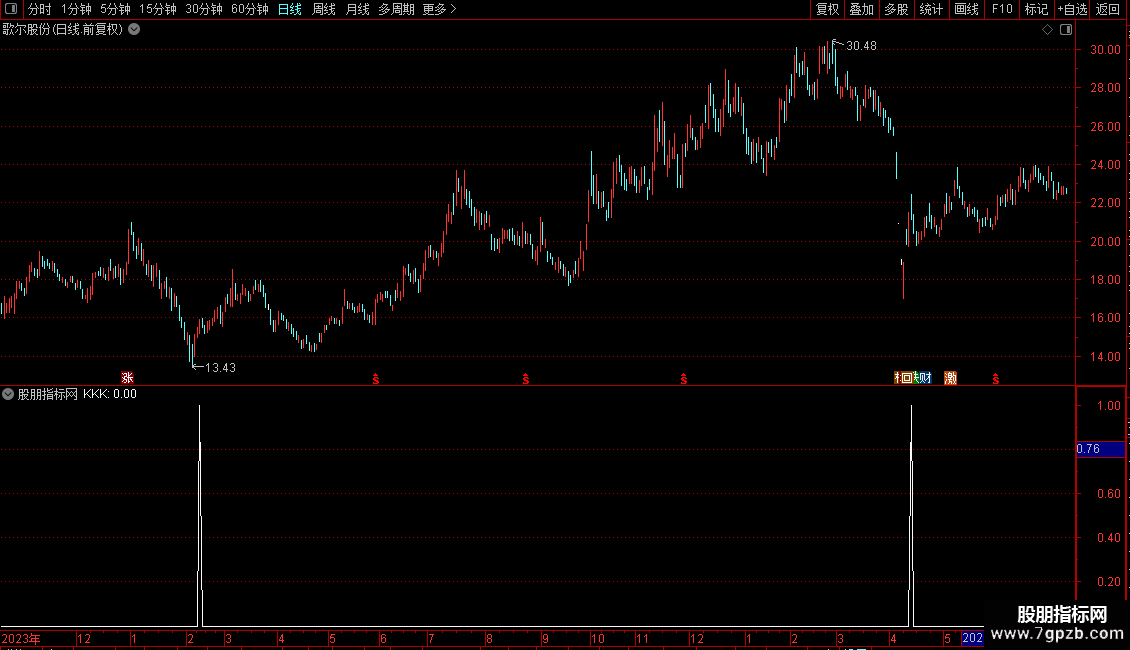Open the 多周期 multi-period view

coord(396,9)
